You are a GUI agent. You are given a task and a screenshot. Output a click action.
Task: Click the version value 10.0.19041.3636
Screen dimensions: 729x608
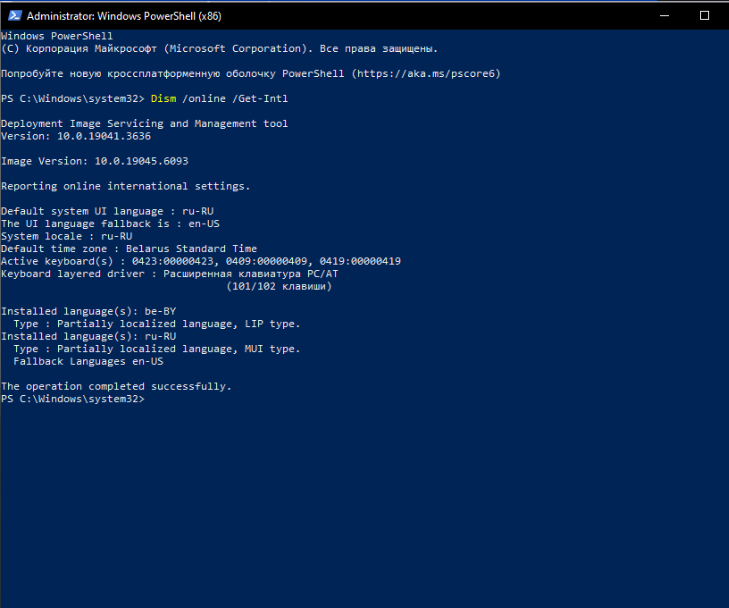(x=104, y=136)
